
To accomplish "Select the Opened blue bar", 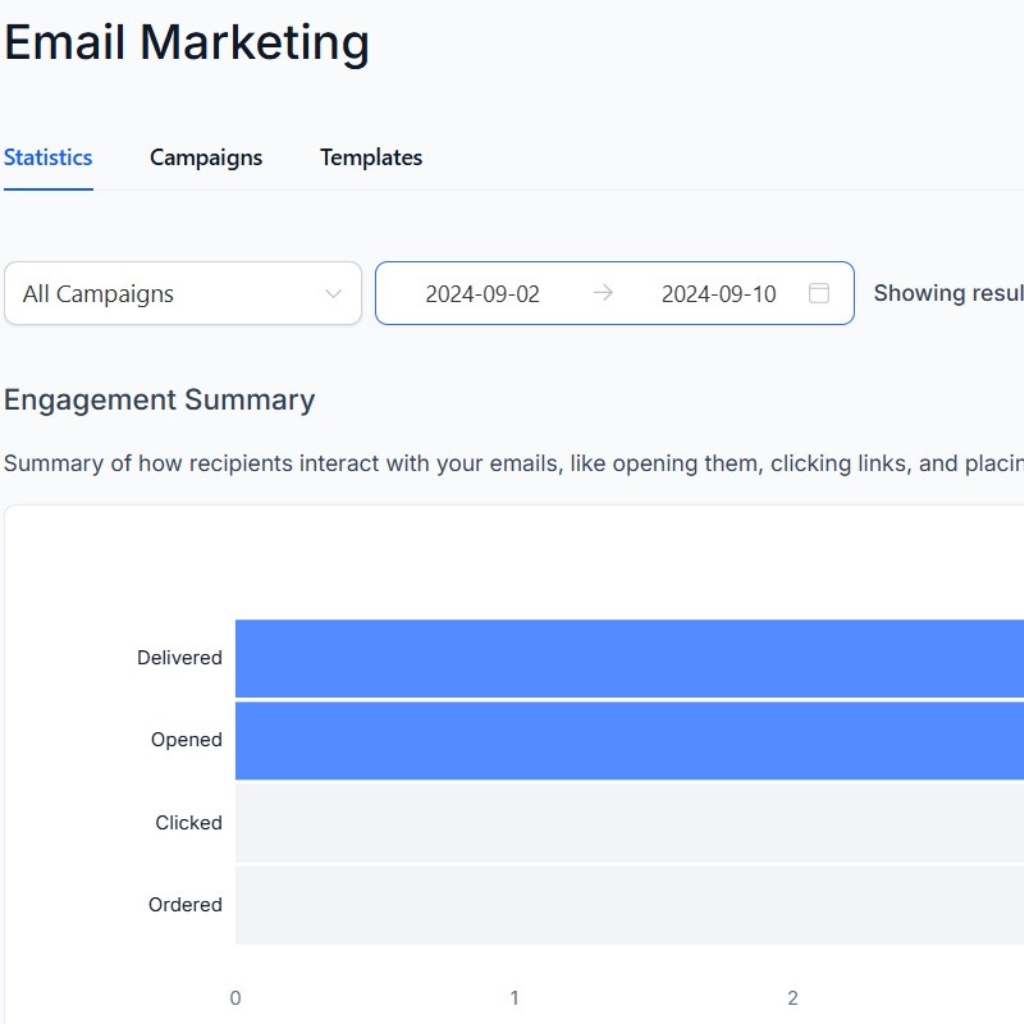I will tap(630, 741).
